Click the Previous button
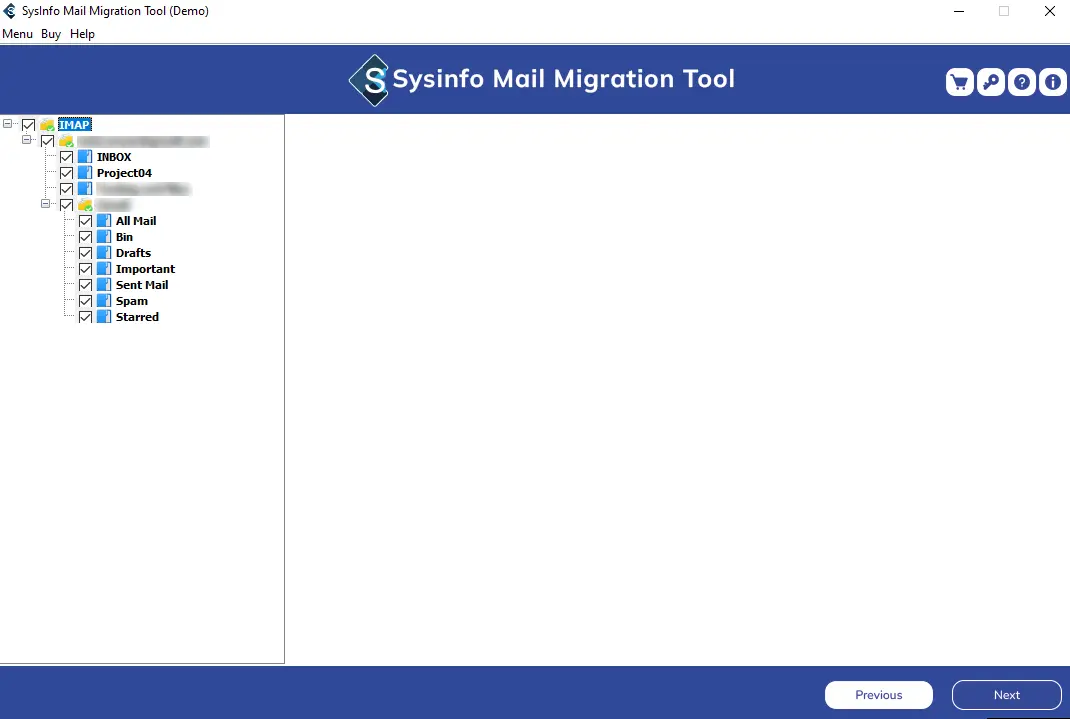This screenshot has height=719, width=1070. tap(878, 694)
